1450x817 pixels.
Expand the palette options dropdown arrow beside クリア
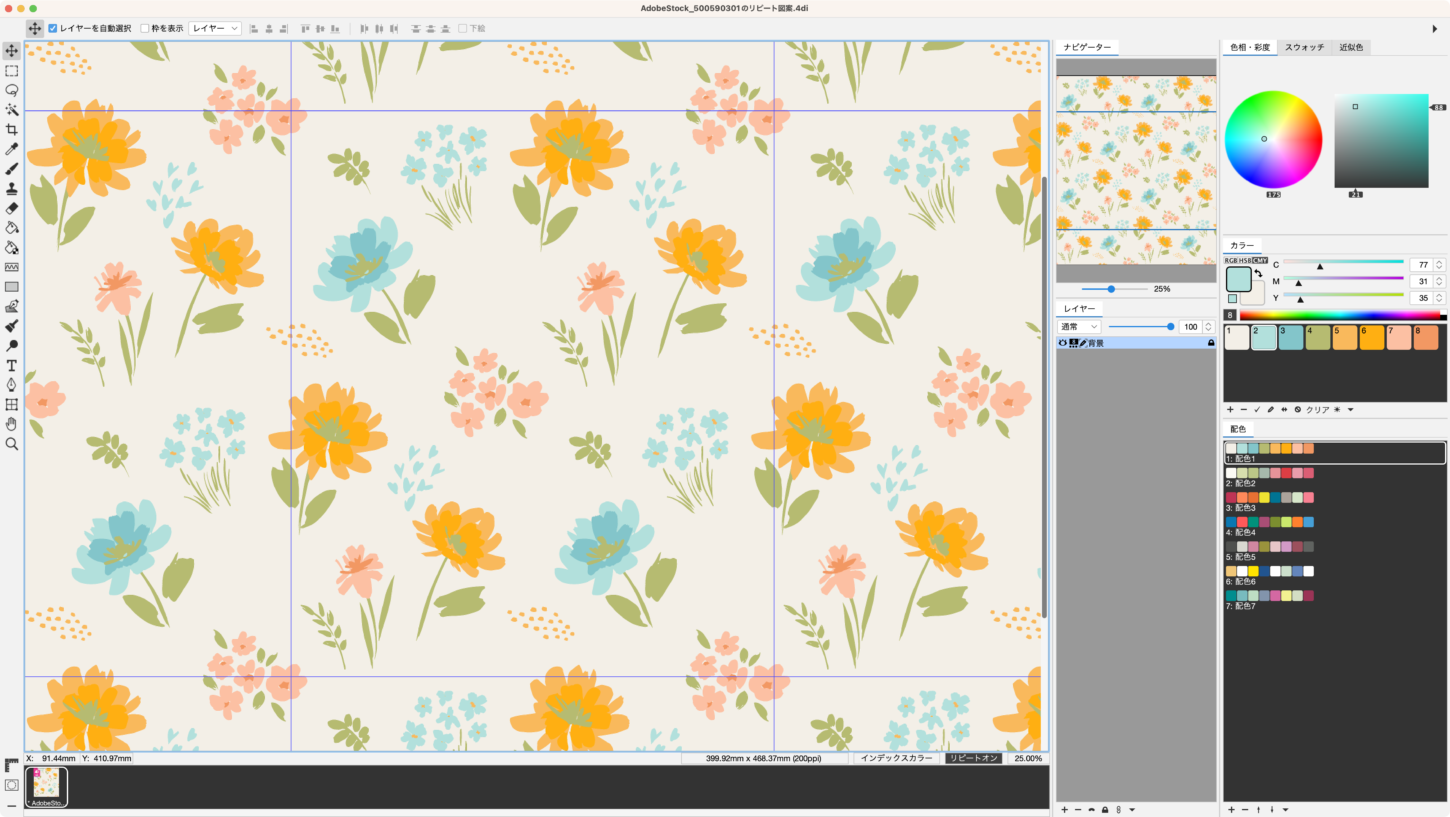pyautogui.click(x=1350, y=410)
